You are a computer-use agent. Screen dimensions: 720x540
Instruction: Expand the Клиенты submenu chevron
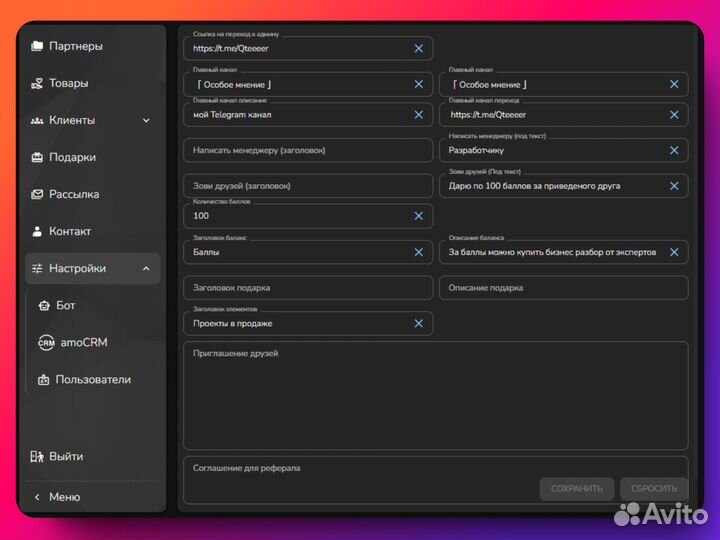click(x=146, y=121)
